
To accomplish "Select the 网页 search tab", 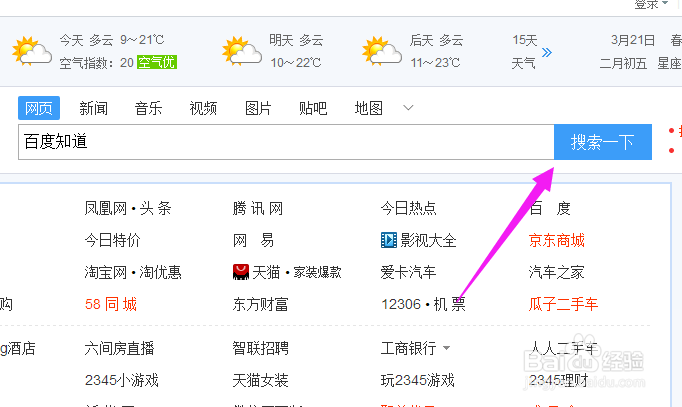I will (x=39, y=108).
